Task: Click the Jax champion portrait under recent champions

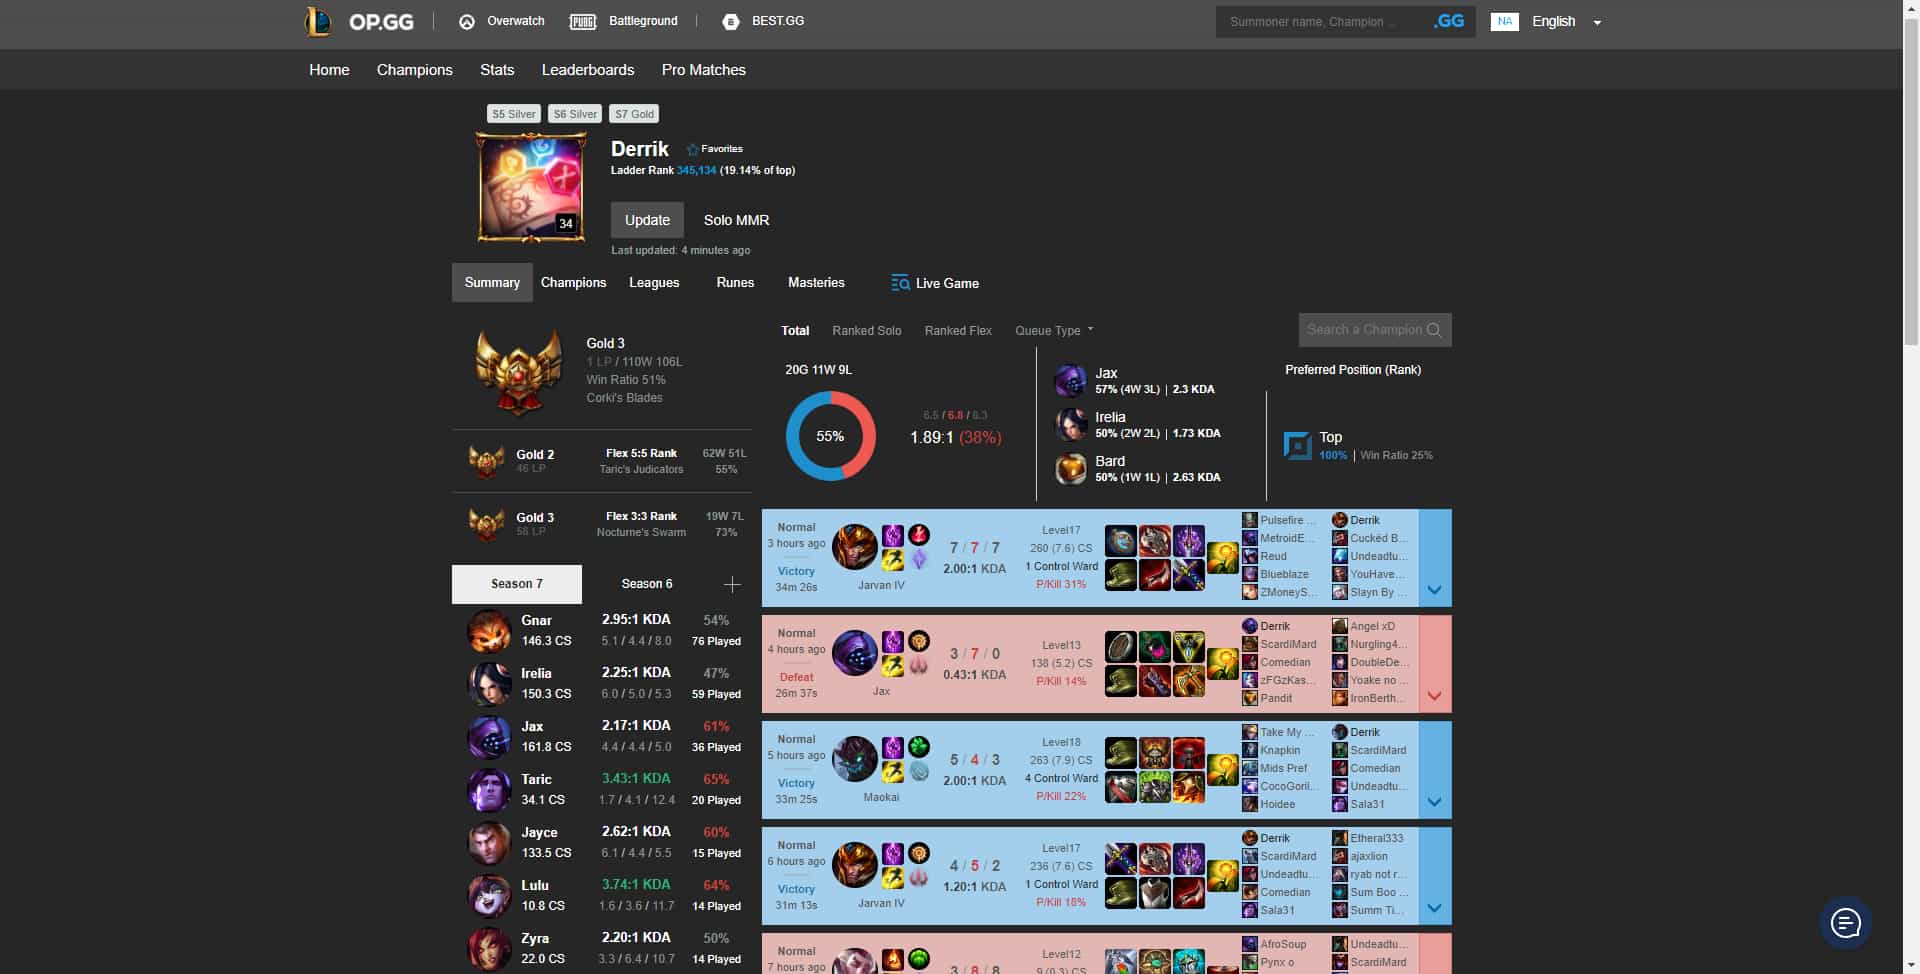Action: pos(1070,380)
